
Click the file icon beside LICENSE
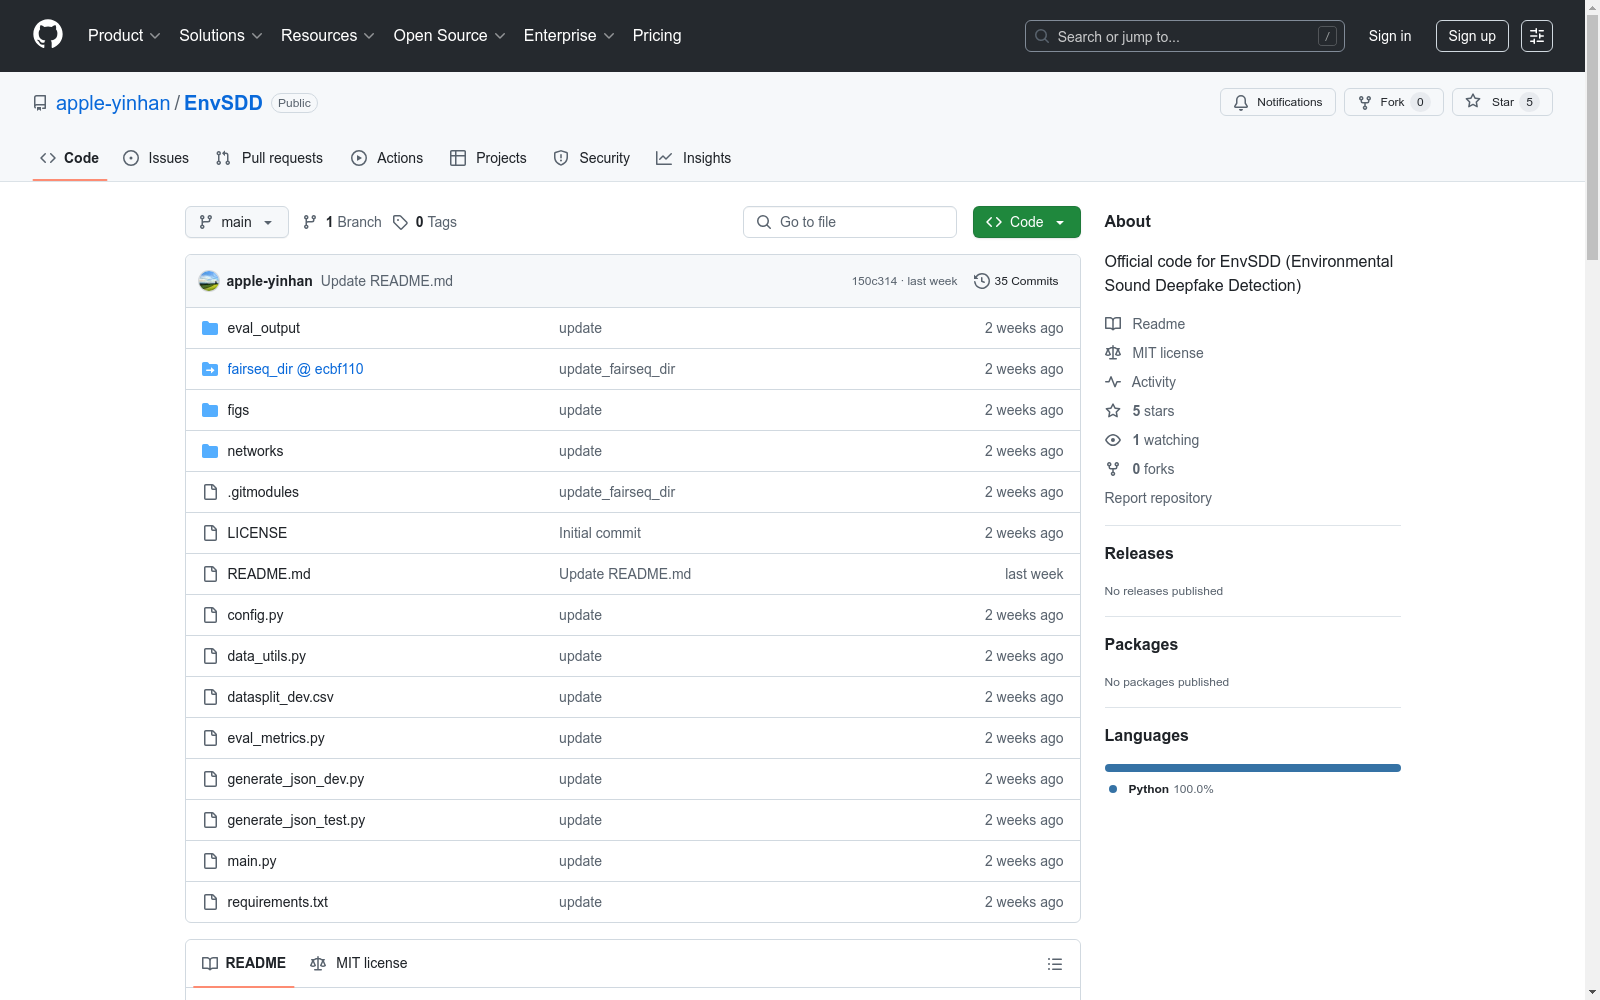pos(210,533)
